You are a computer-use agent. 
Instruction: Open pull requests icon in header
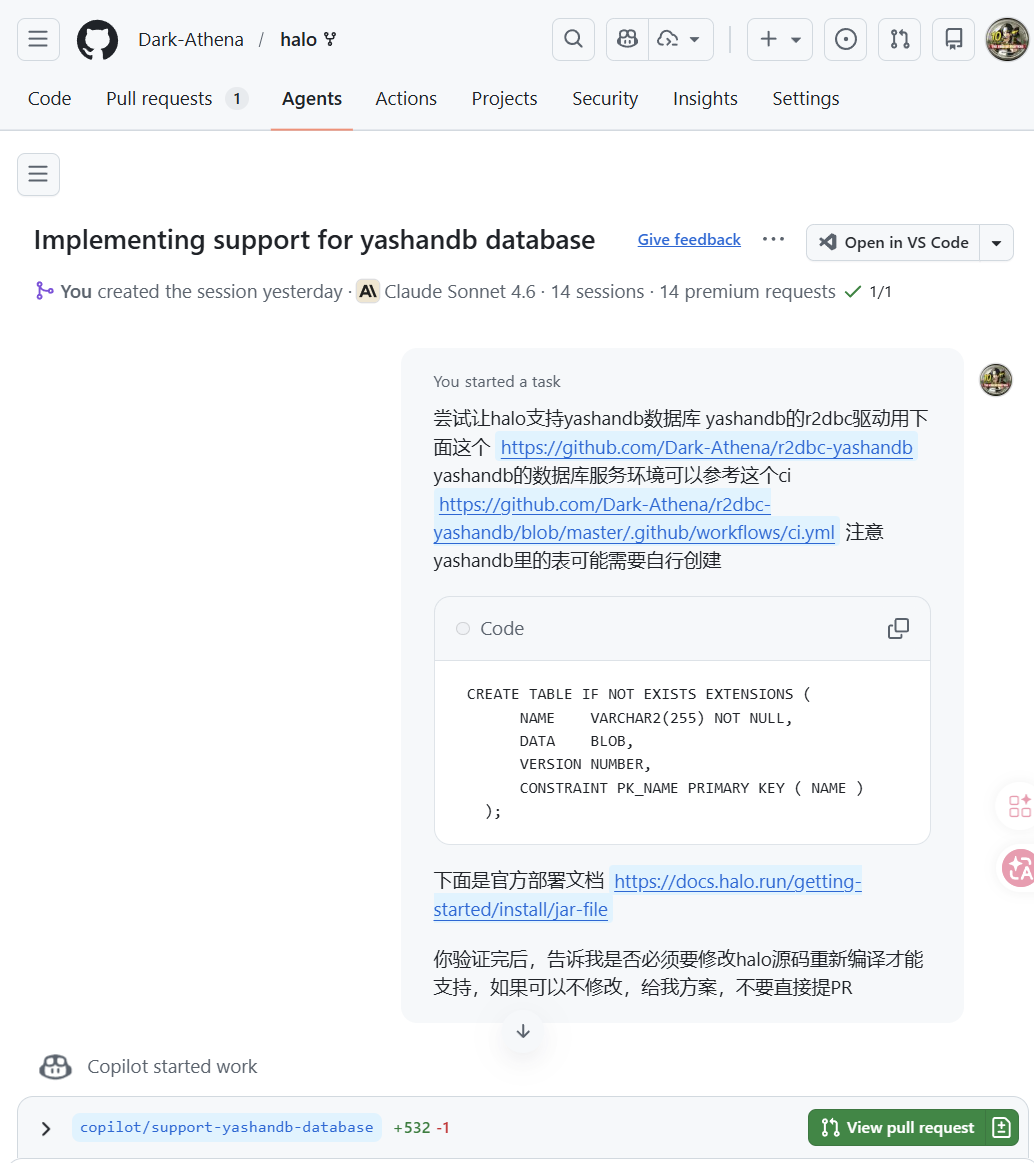click(x=899, y=39)
